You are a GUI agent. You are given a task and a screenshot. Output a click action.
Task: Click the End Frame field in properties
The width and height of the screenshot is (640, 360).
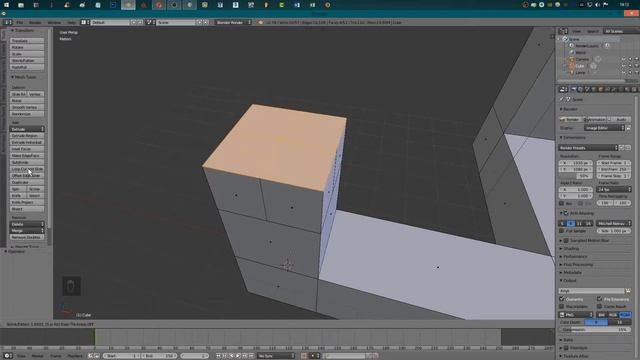tap(614, 169)
